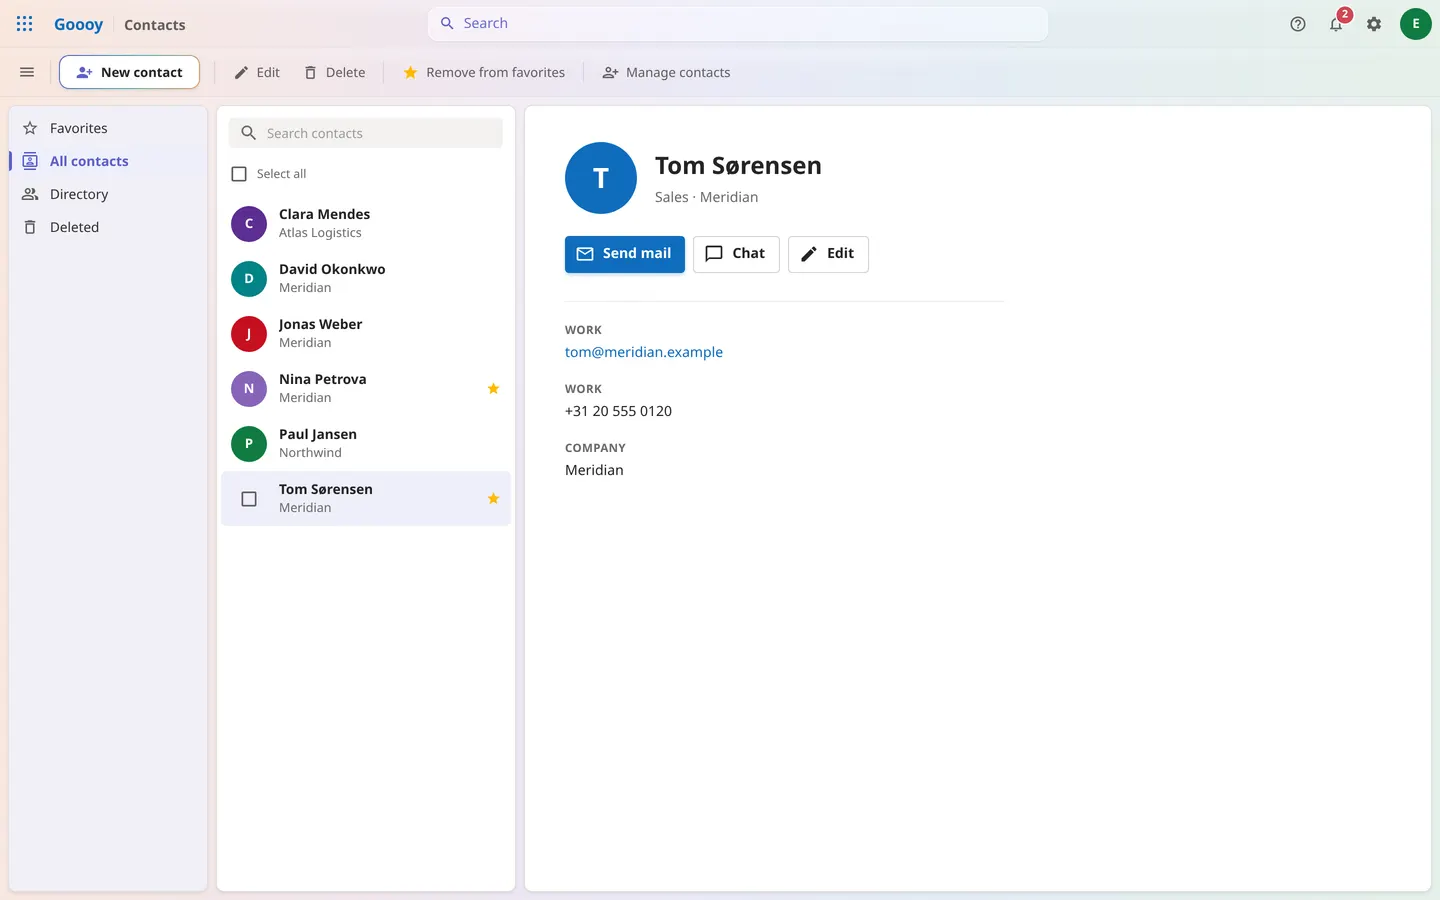Click Sales · Meridian subtitle
The height and width of the screenshot is (900, 1440).
tap(707, 197)
